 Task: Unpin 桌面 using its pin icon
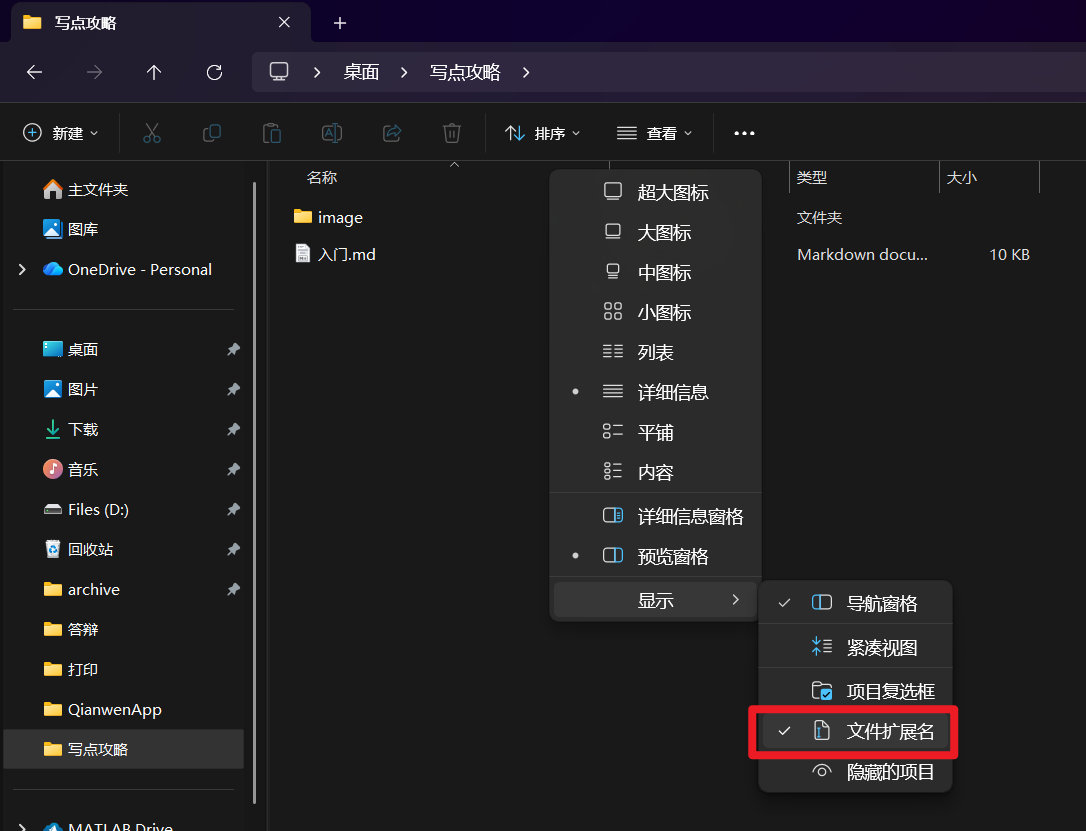tap(233, 350)
